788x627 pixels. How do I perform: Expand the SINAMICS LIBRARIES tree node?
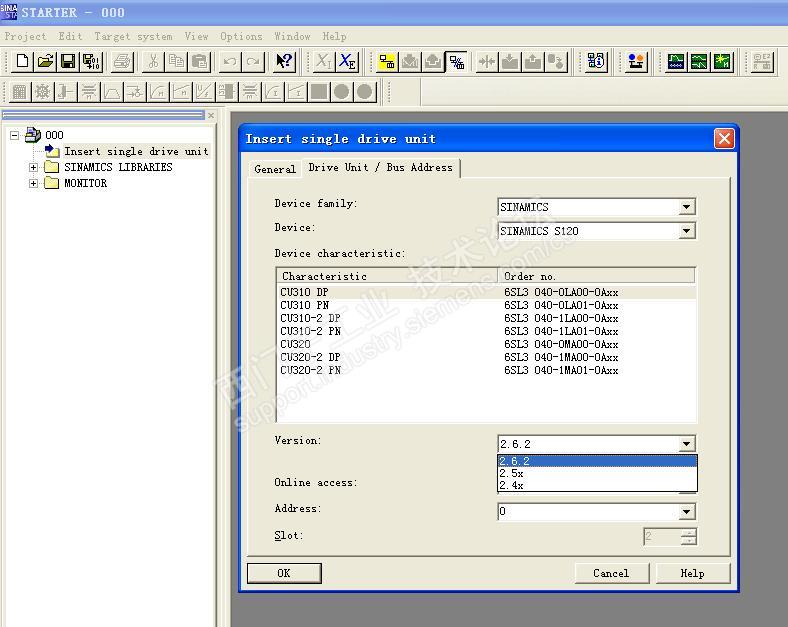click(33, 167)
